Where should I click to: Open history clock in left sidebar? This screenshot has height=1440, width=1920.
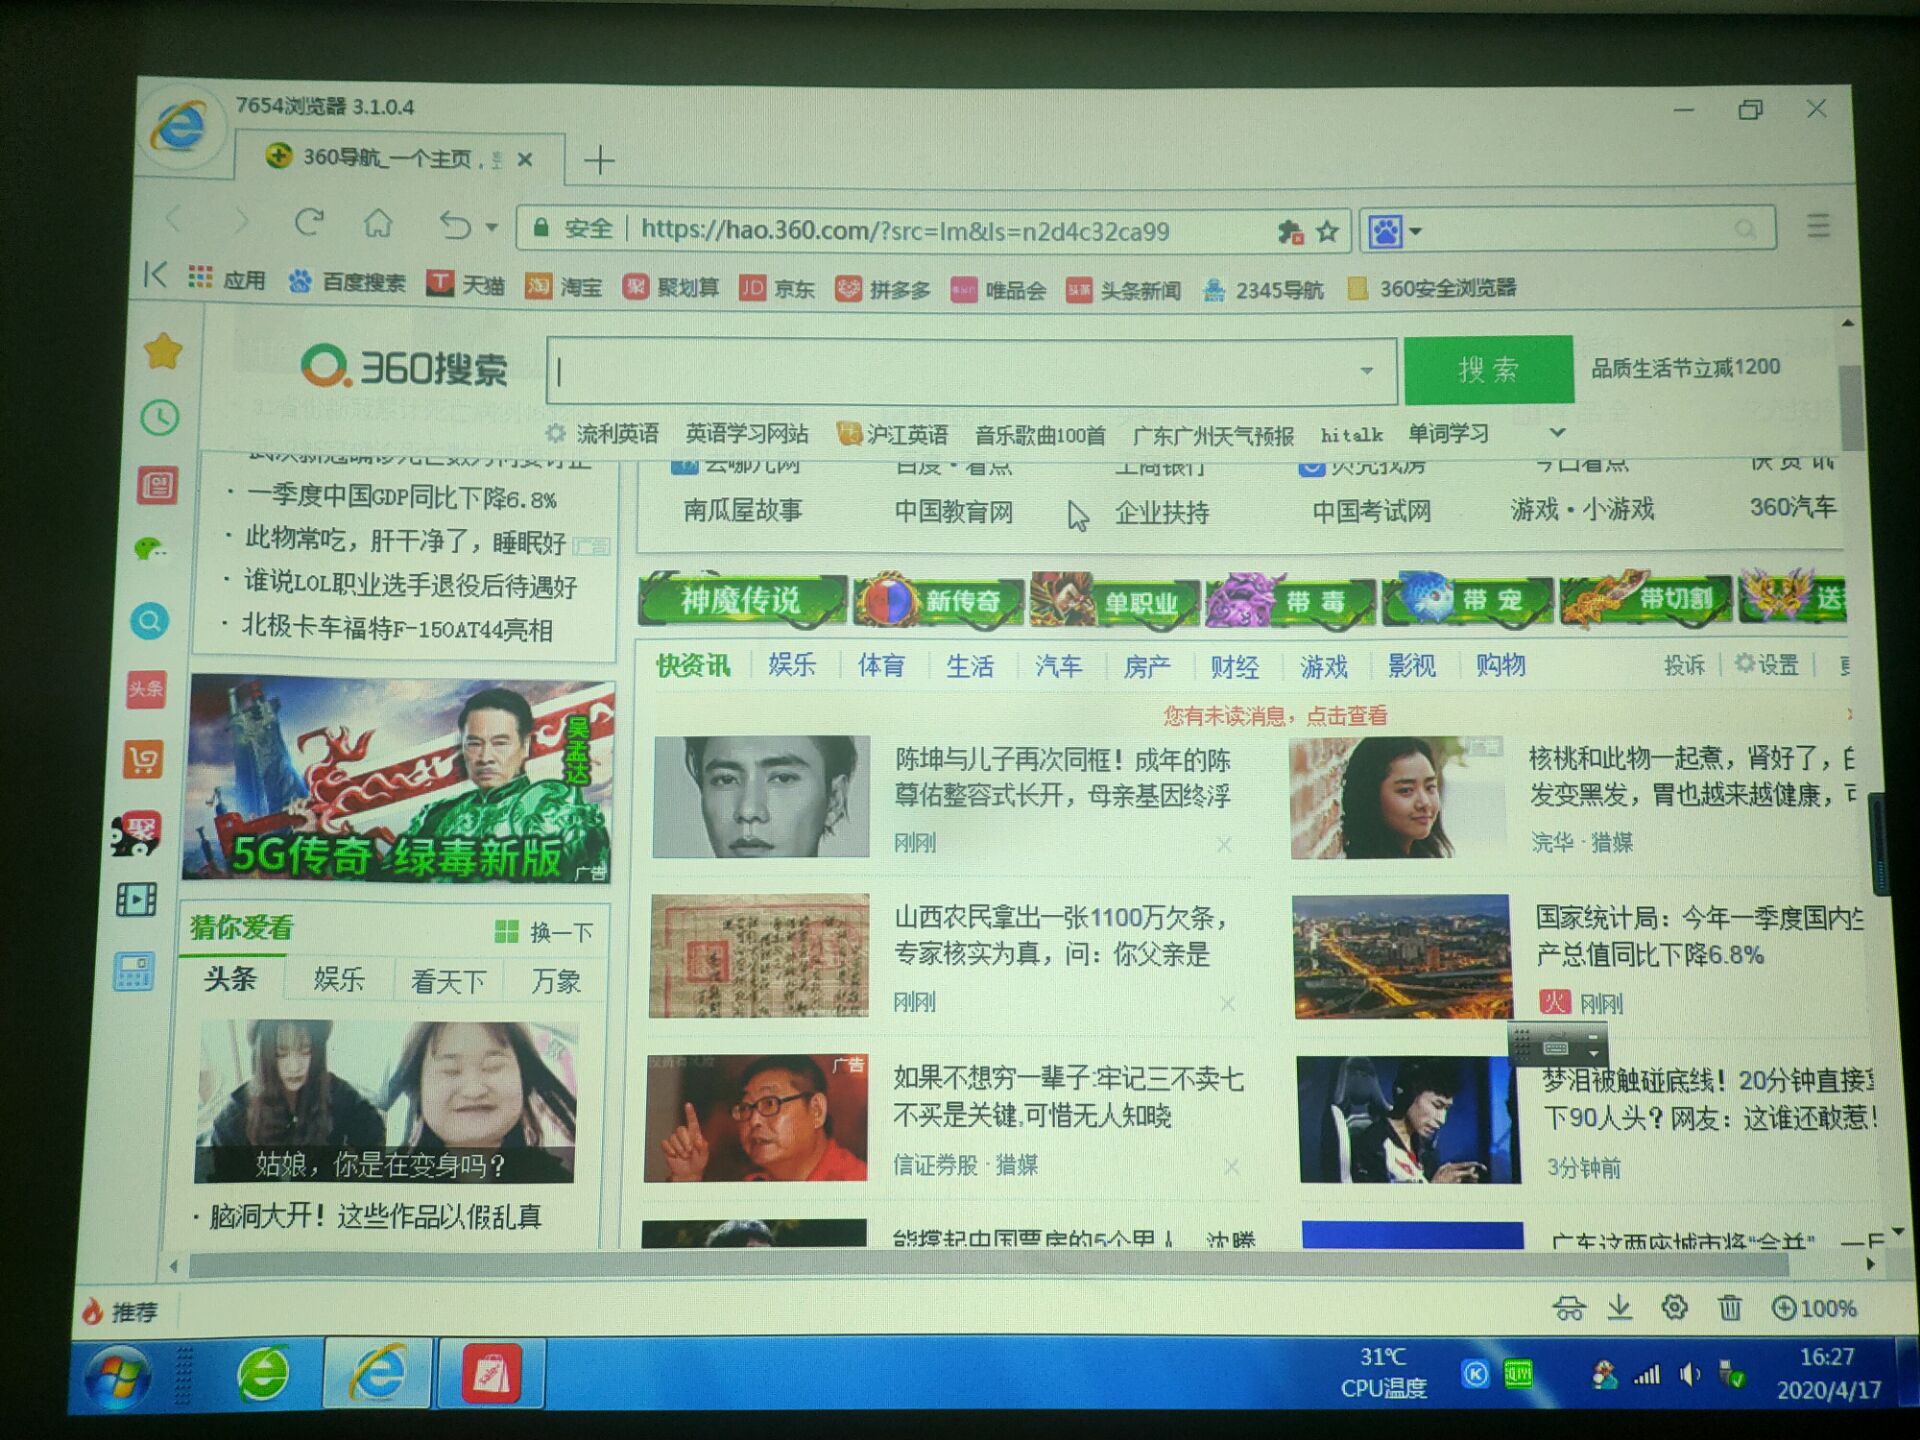(x=160, y=417)
